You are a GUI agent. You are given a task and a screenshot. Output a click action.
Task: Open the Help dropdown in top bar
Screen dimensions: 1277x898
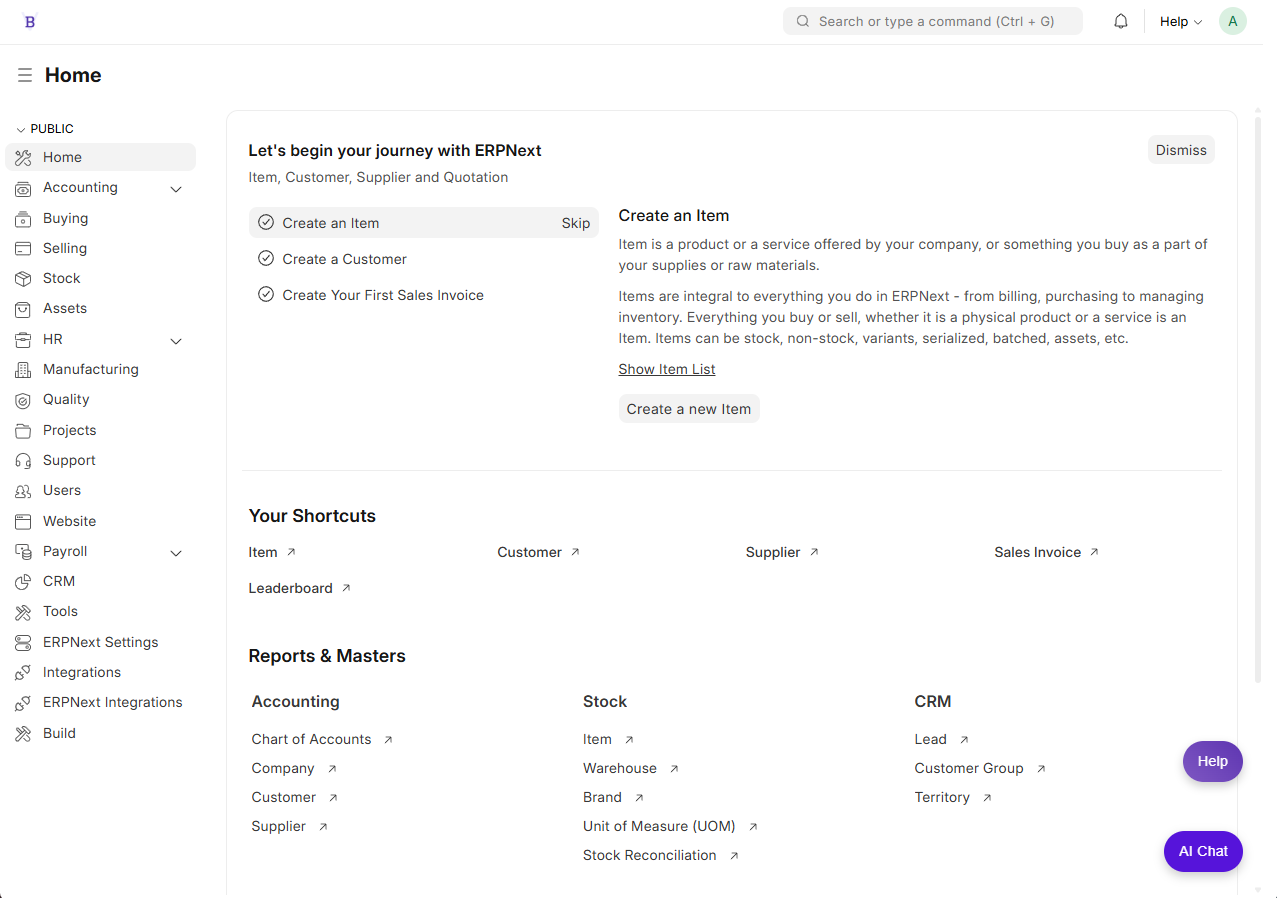[1180, 21]
